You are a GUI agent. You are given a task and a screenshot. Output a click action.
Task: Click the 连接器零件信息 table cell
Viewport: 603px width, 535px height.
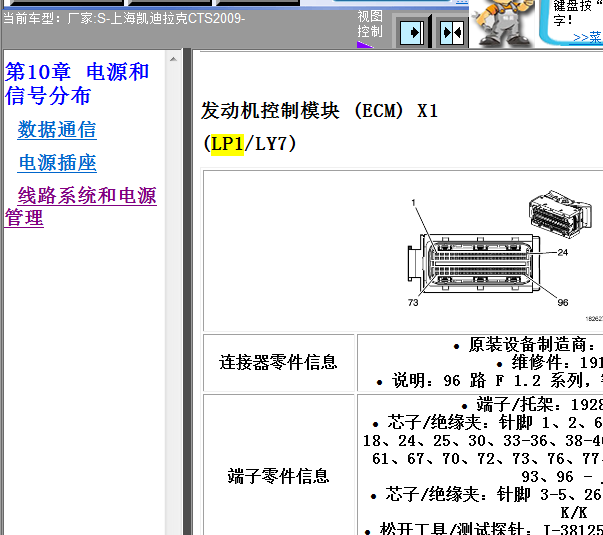click(278, 363)
